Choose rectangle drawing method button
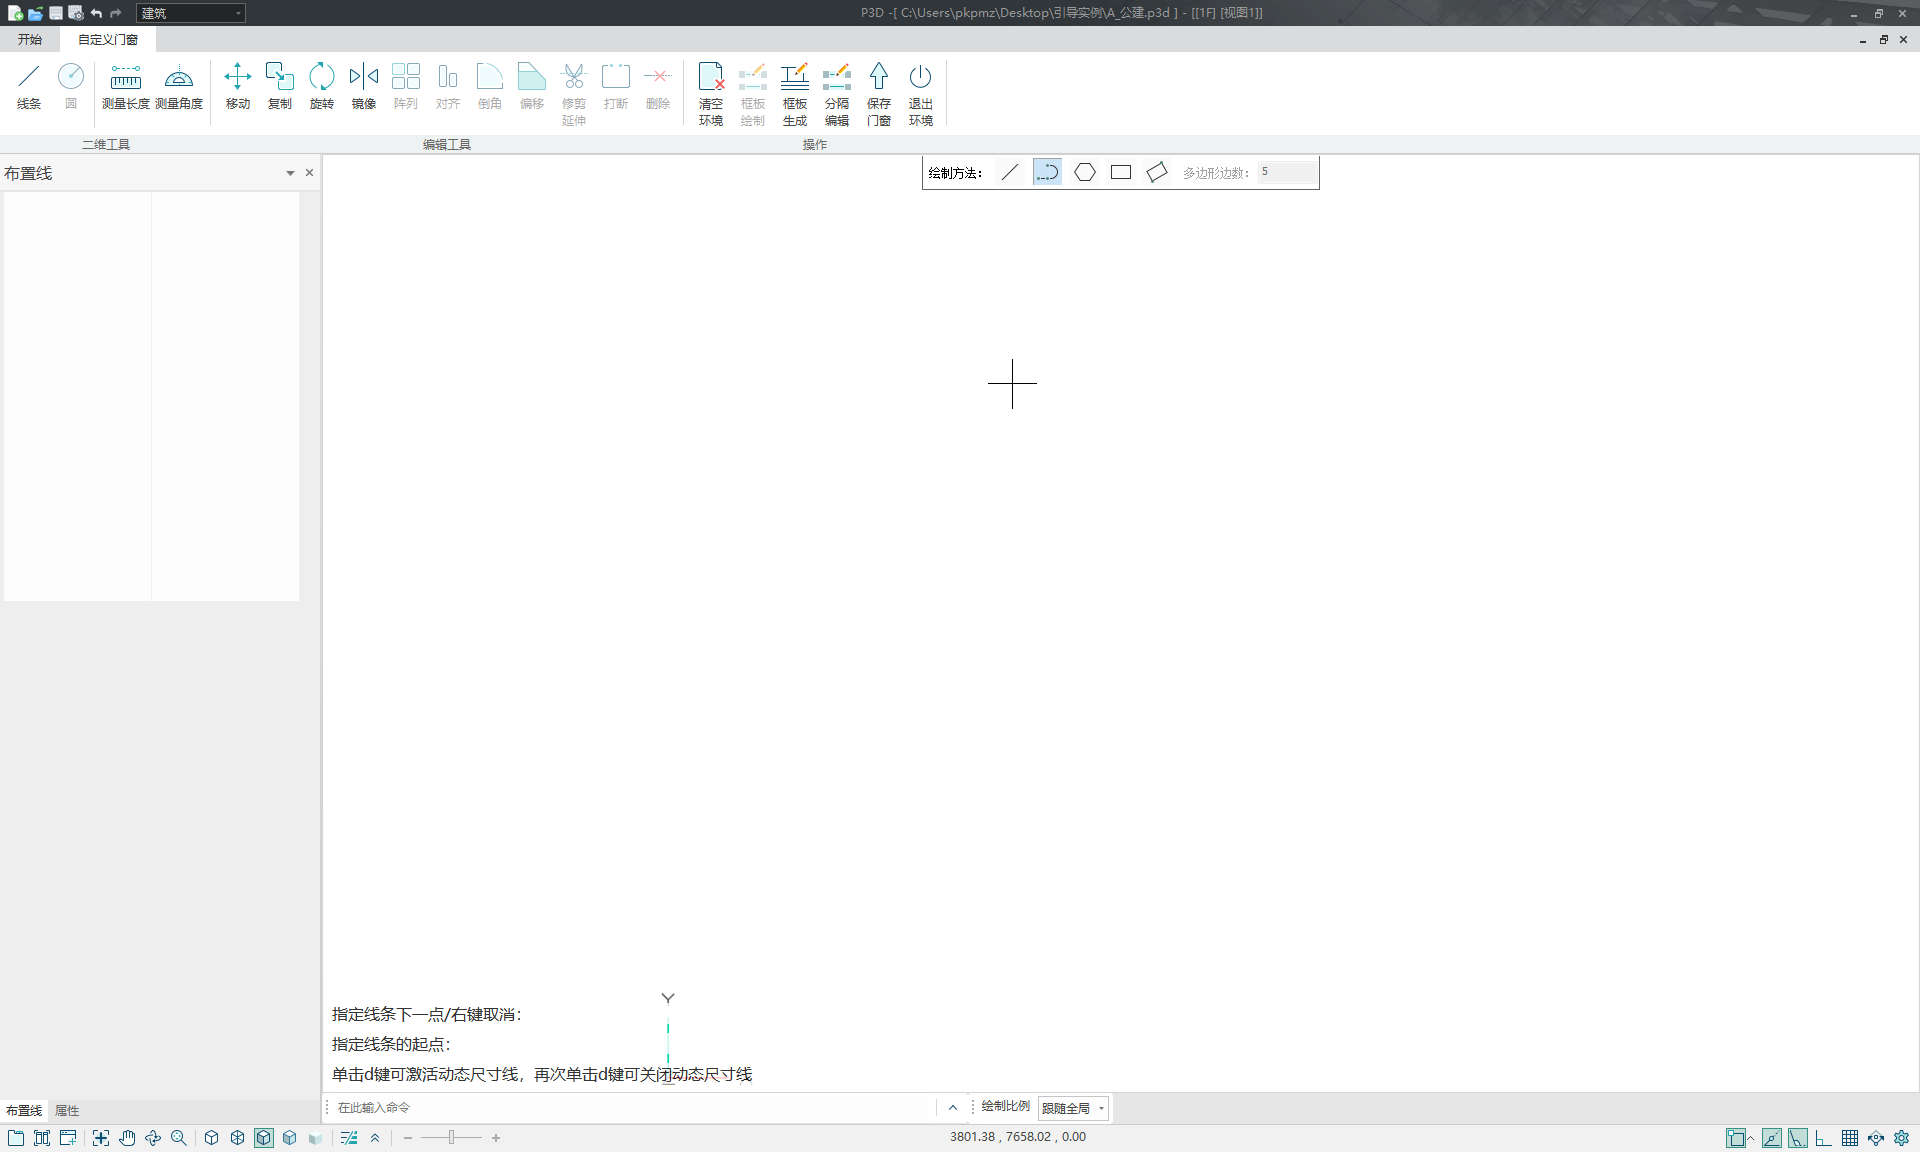The image size is (1920, 1152). [1120, 172]
